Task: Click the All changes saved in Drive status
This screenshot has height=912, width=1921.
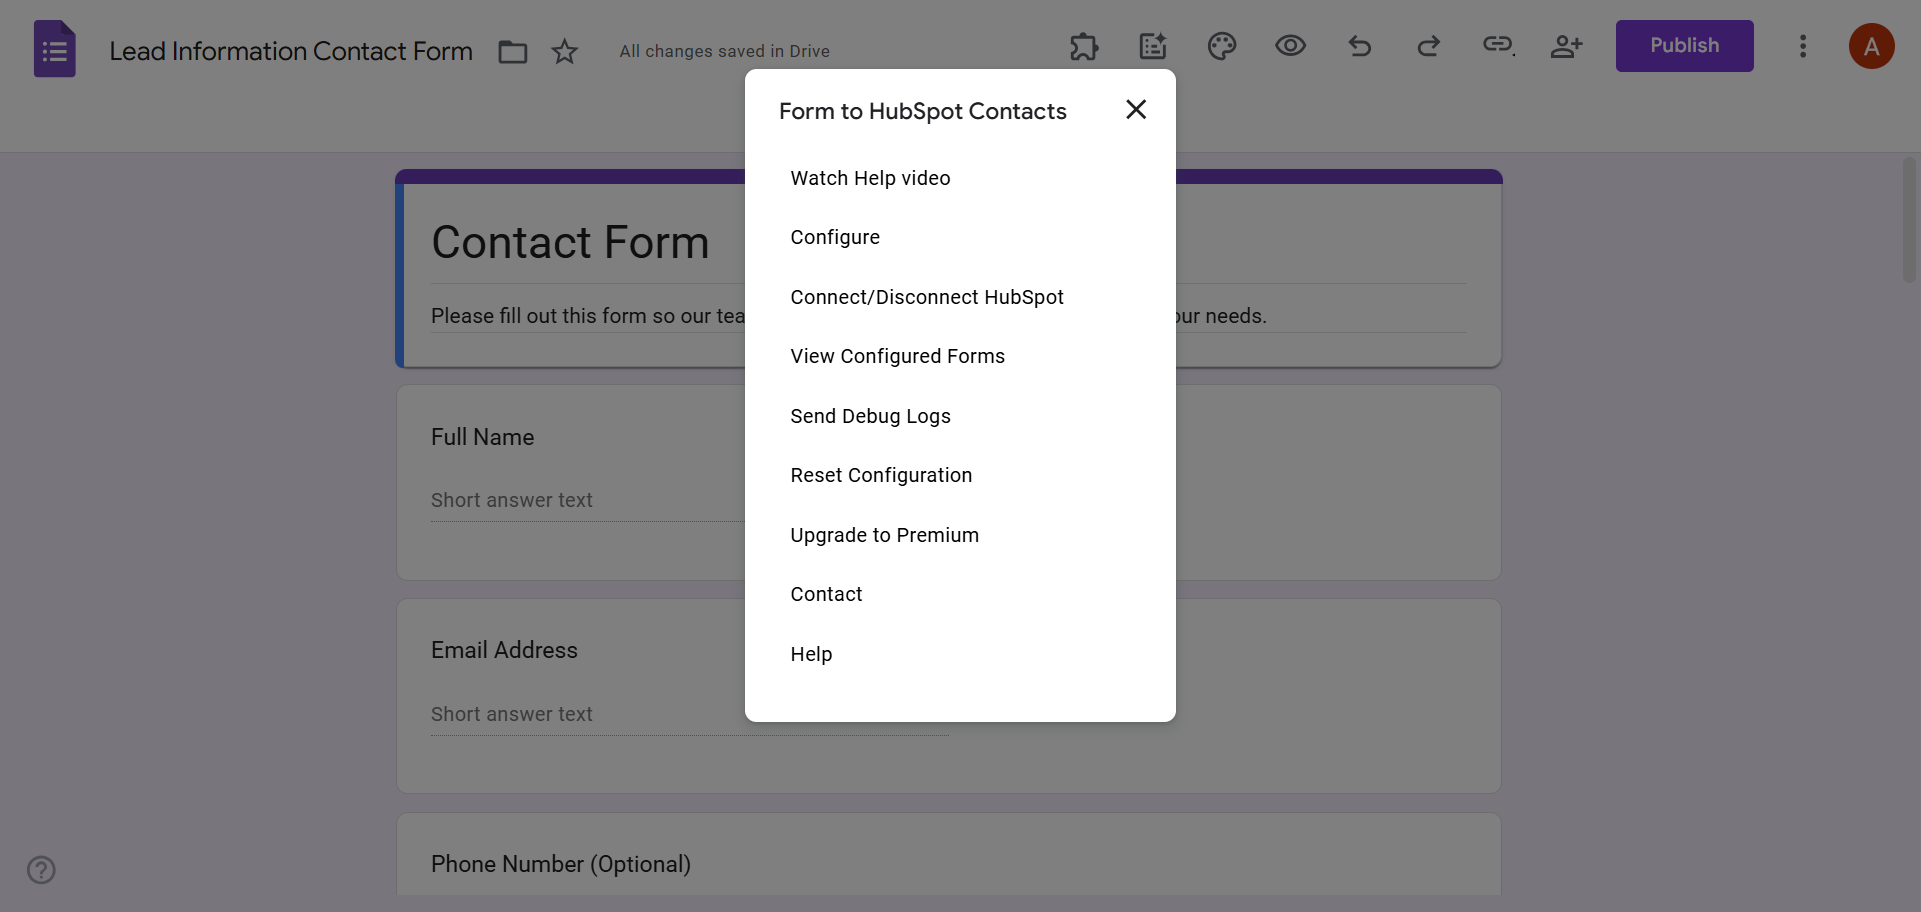Action: [724, 51]
